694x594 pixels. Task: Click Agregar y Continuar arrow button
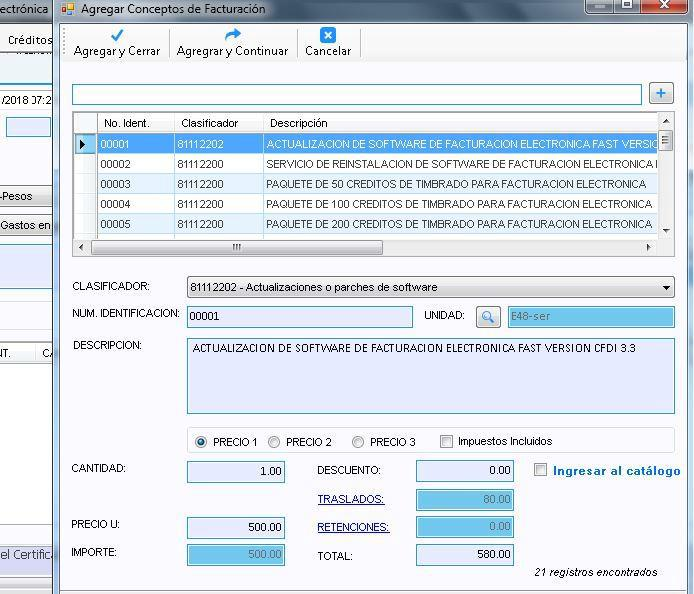232,43
